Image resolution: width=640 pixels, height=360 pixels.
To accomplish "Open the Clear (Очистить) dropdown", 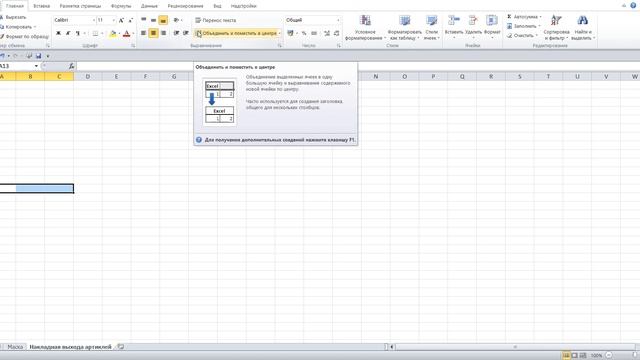I will point(522,36).
